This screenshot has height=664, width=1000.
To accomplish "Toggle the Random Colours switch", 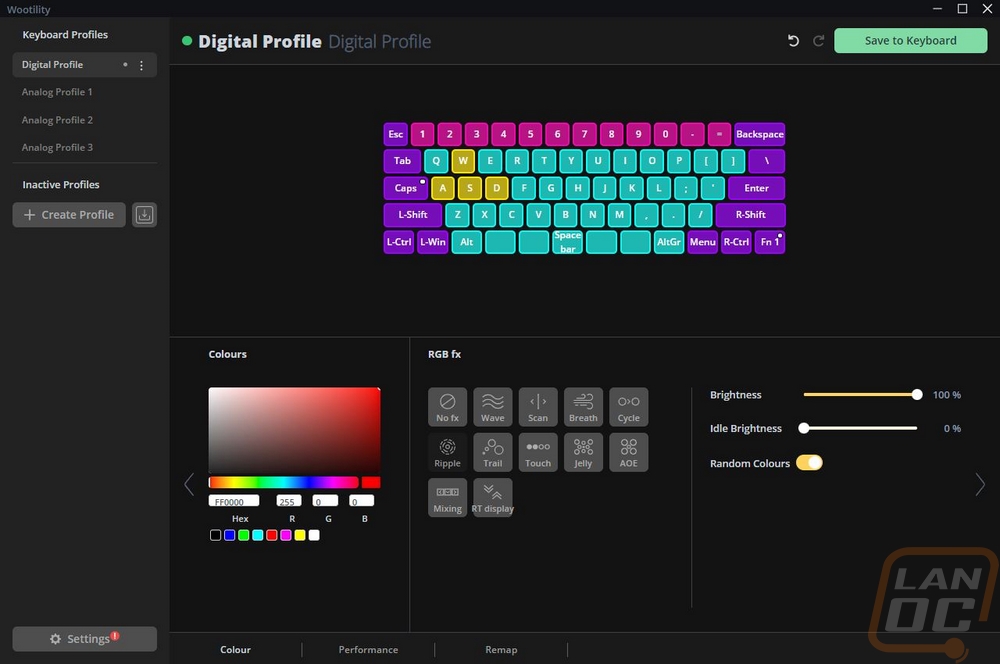I will [809, 463].
